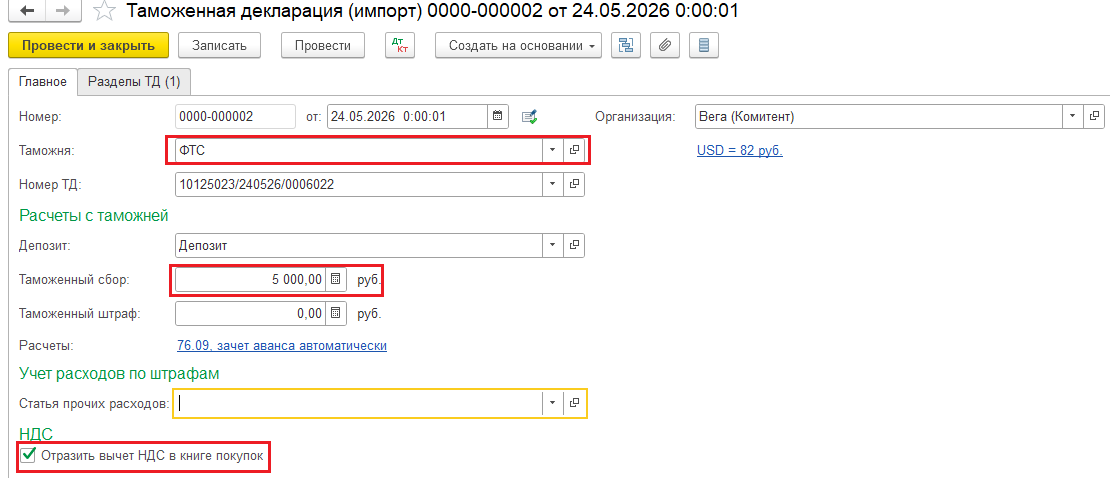The image size is (1110, 496).
Task: Expand the Организация dropdown list
Action: pos(1072,117)
